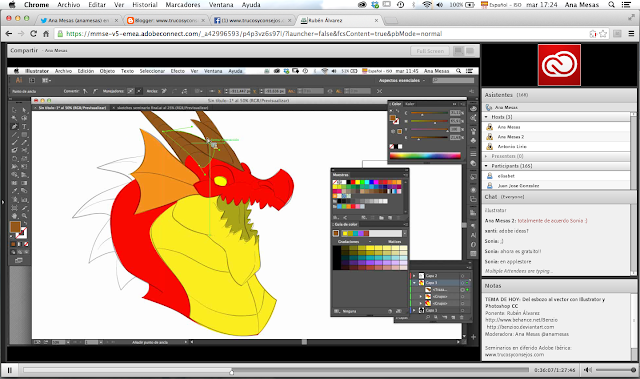Open Gradaciones dropdown in color guide
Image resolution: width=640 pixels, height=379 pixels.
point(370,242)
